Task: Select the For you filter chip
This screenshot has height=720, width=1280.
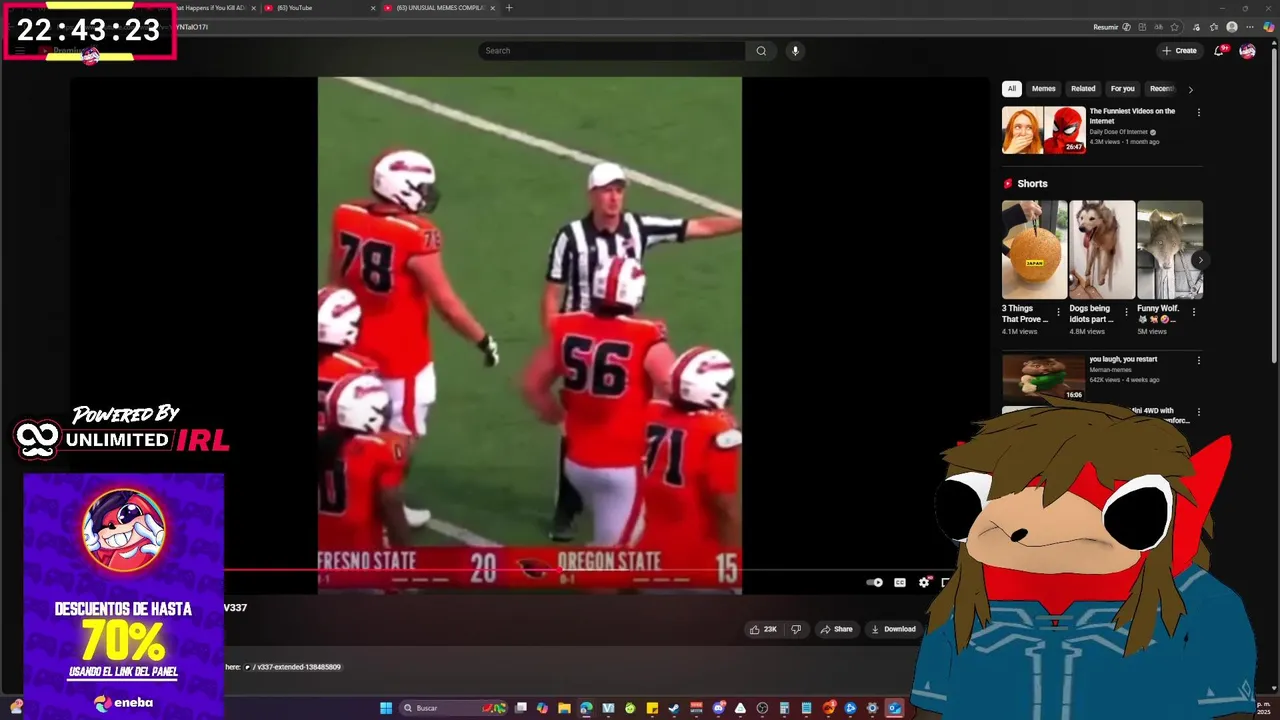Action: [x=1123, y=89]
